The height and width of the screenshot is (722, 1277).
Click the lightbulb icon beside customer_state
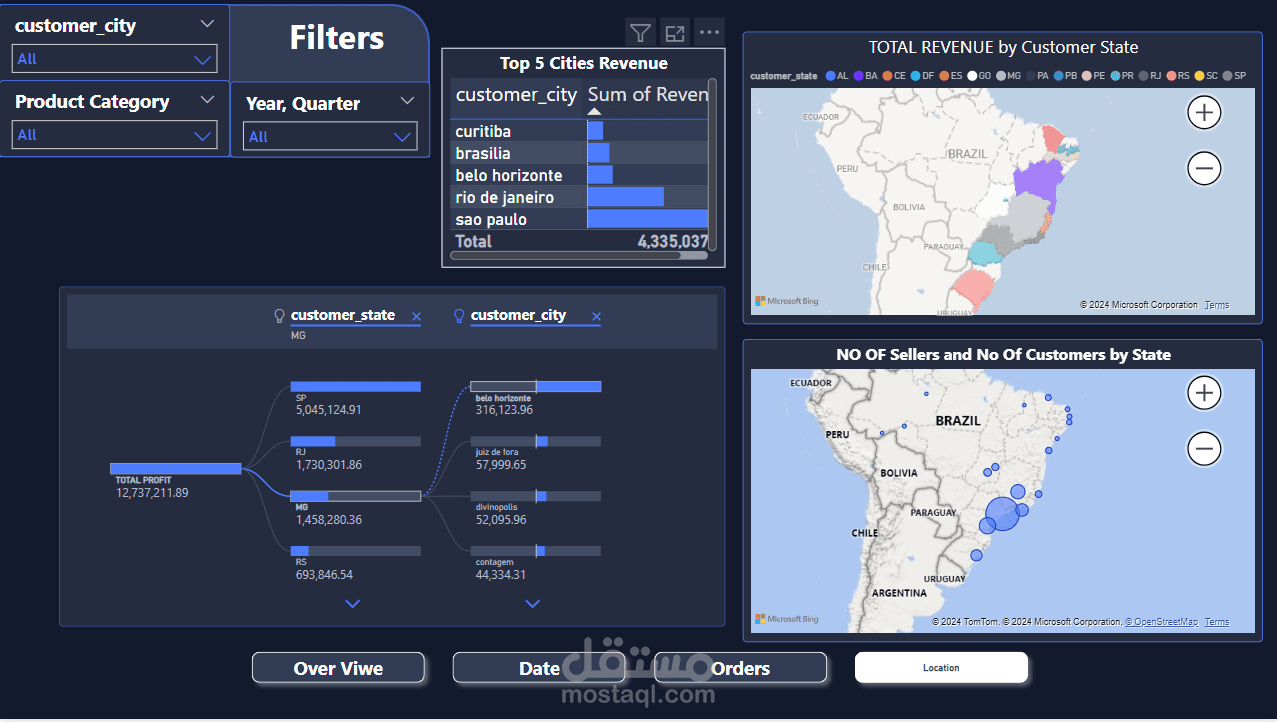280,316
